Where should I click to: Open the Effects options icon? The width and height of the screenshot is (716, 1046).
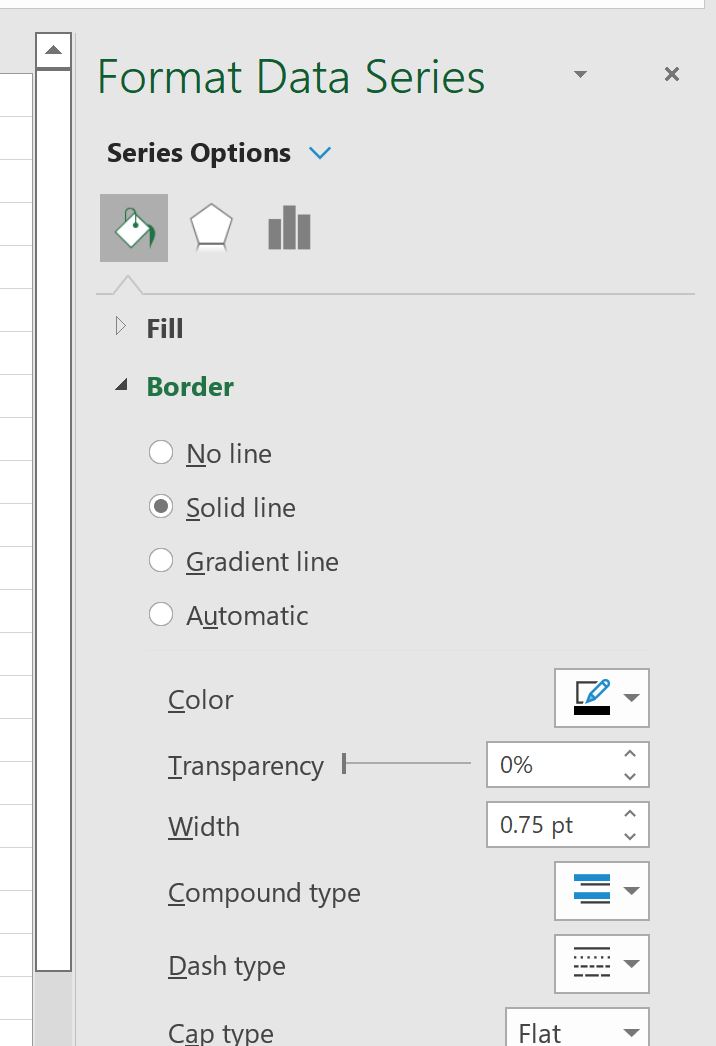click(211, 228)
